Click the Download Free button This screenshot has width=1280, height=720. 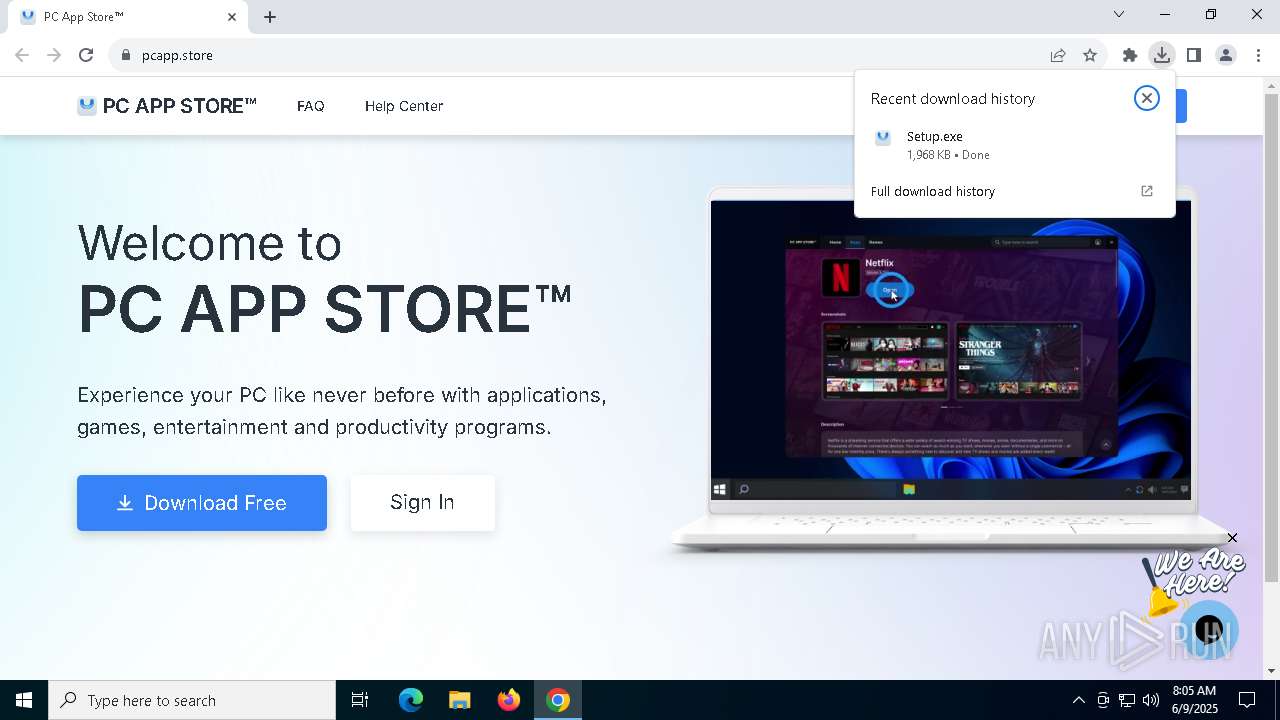[x=202, y=503]
